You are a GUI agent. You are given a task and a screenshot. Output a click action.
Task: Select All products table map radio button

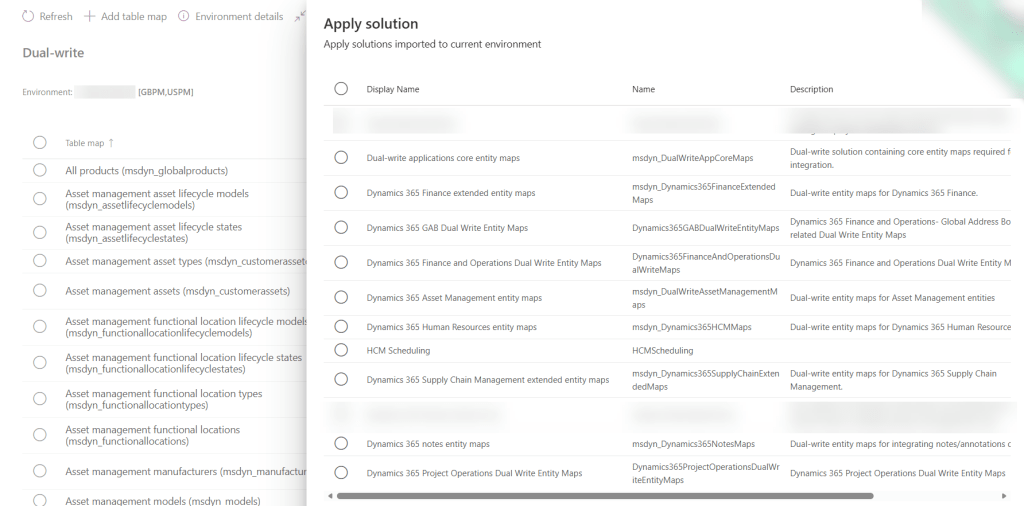point(40,171)
